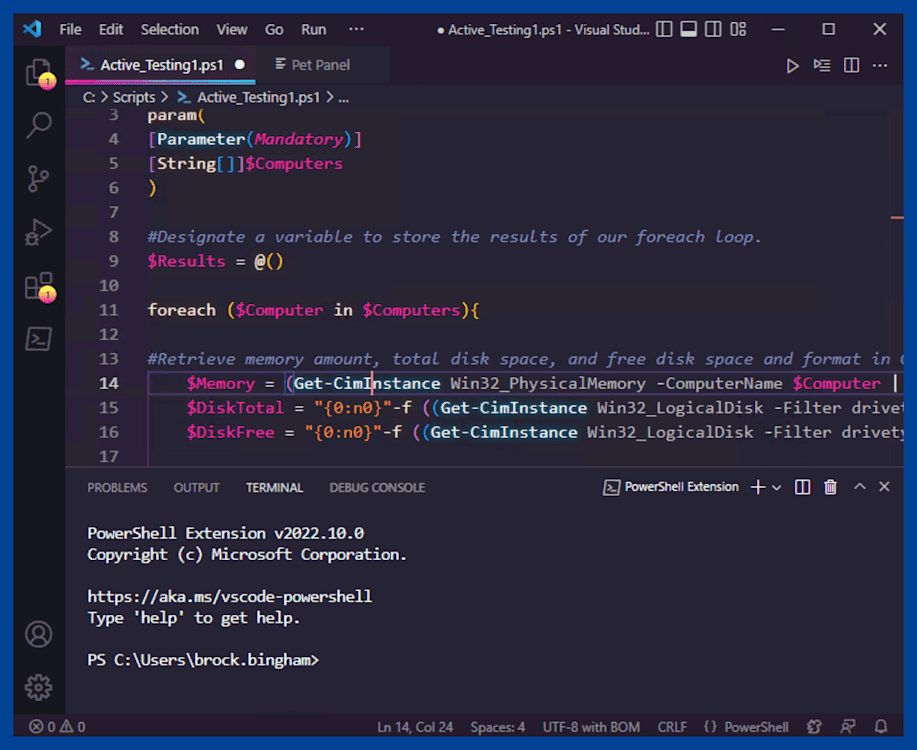Open the Extensions view
The height and width of the screenshot is (750, 917).
click(x=39, y=286)
